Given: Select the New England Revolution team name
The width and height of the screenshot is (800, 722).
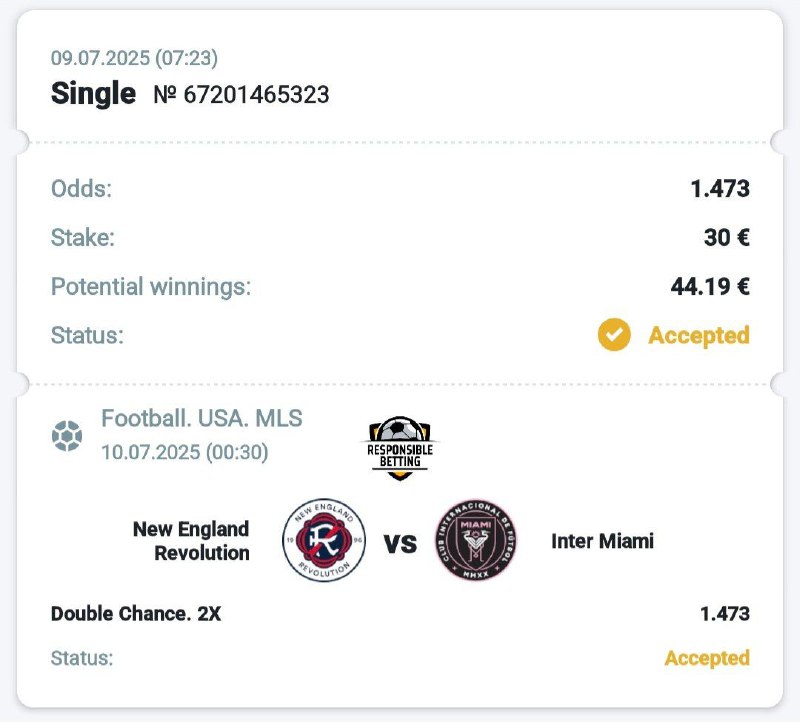Looking at the screenshot, I should pos(191,541).
